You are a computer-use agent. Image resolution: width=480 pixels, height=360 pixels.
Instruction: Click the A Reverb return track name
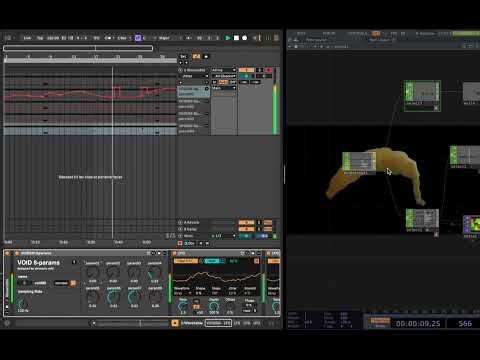click(192, 222)
